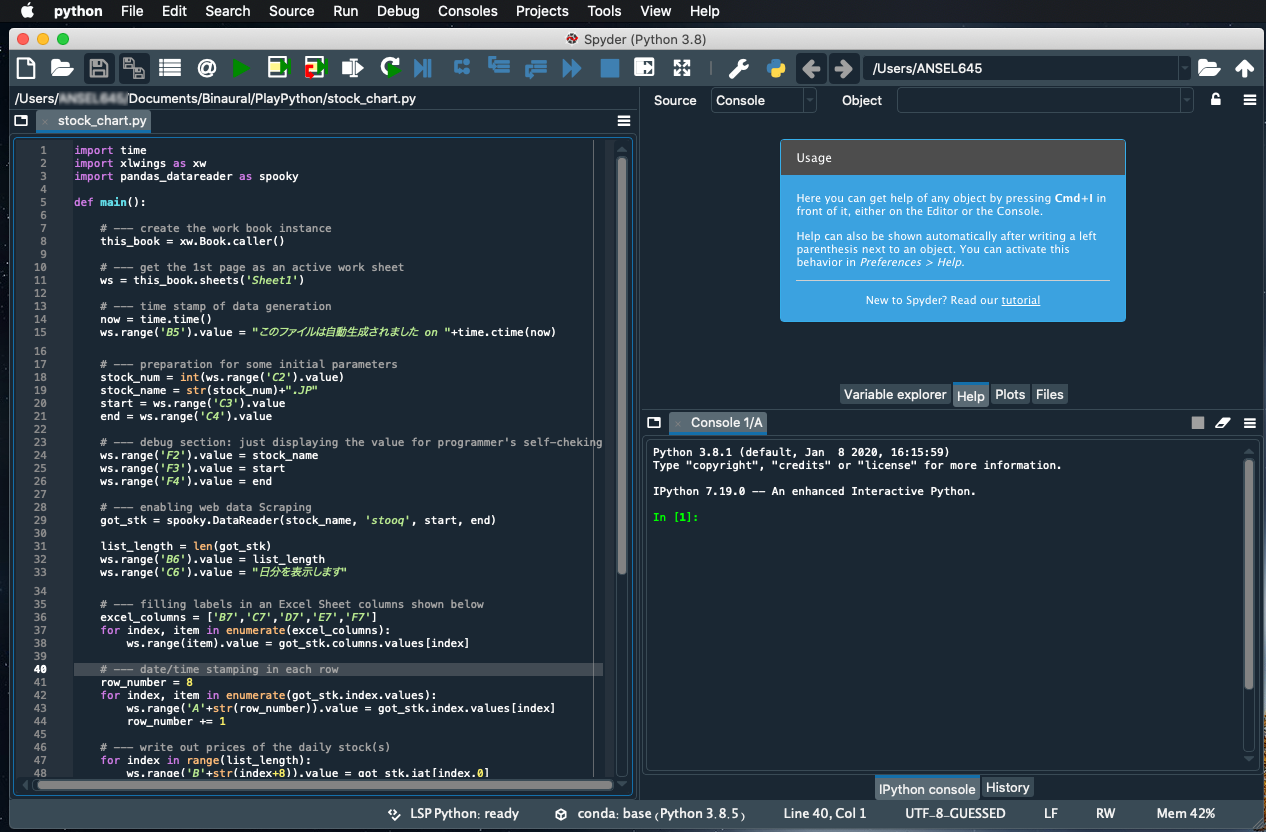Open Preferences with wrench icon
Viewport: 1266px width, 832px height.
pyautogui.click(x=738, y=68)
